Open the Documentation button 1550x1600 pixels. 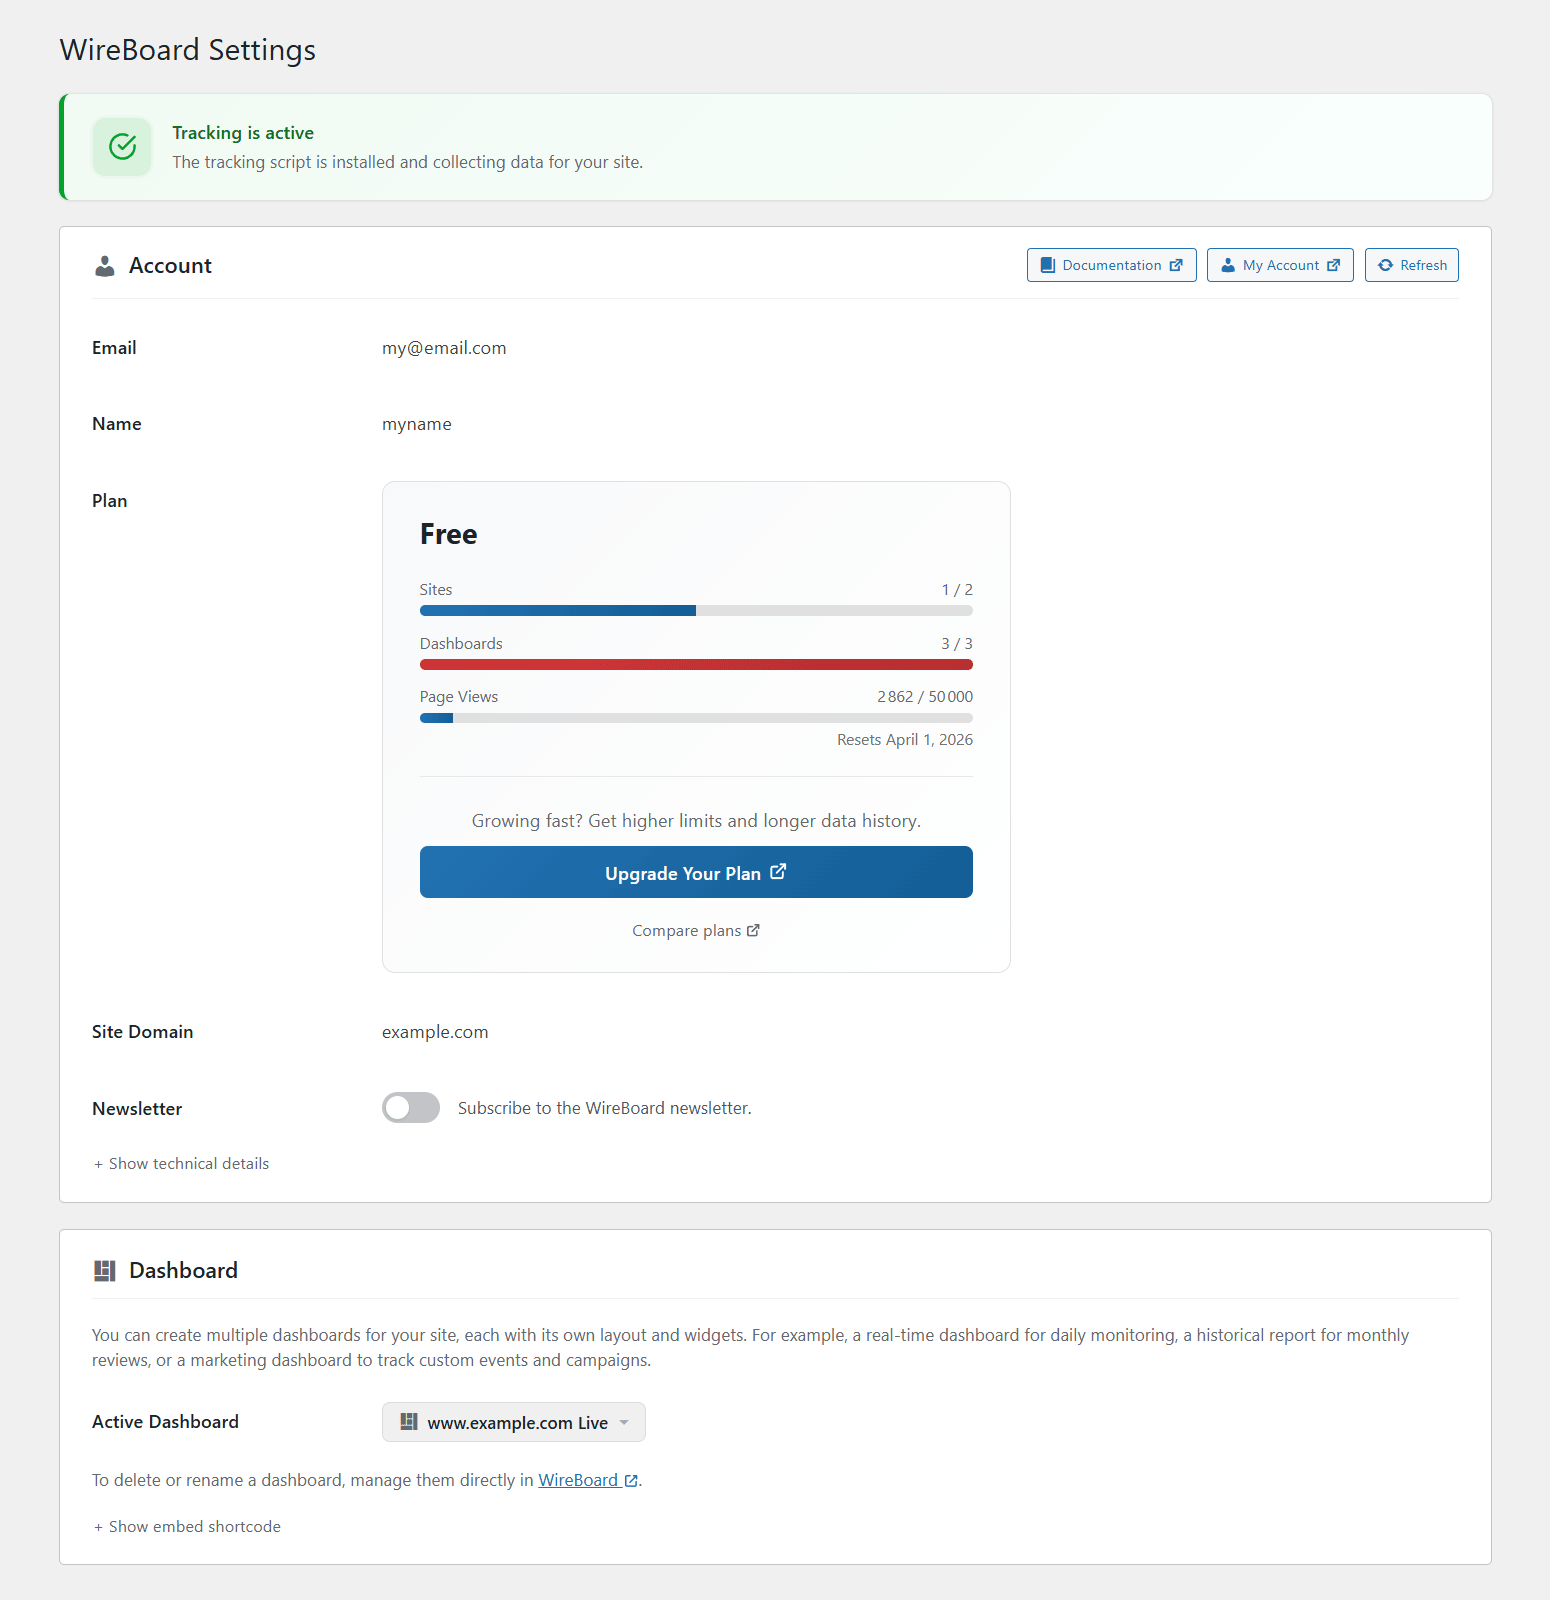tap(1112, 265)
